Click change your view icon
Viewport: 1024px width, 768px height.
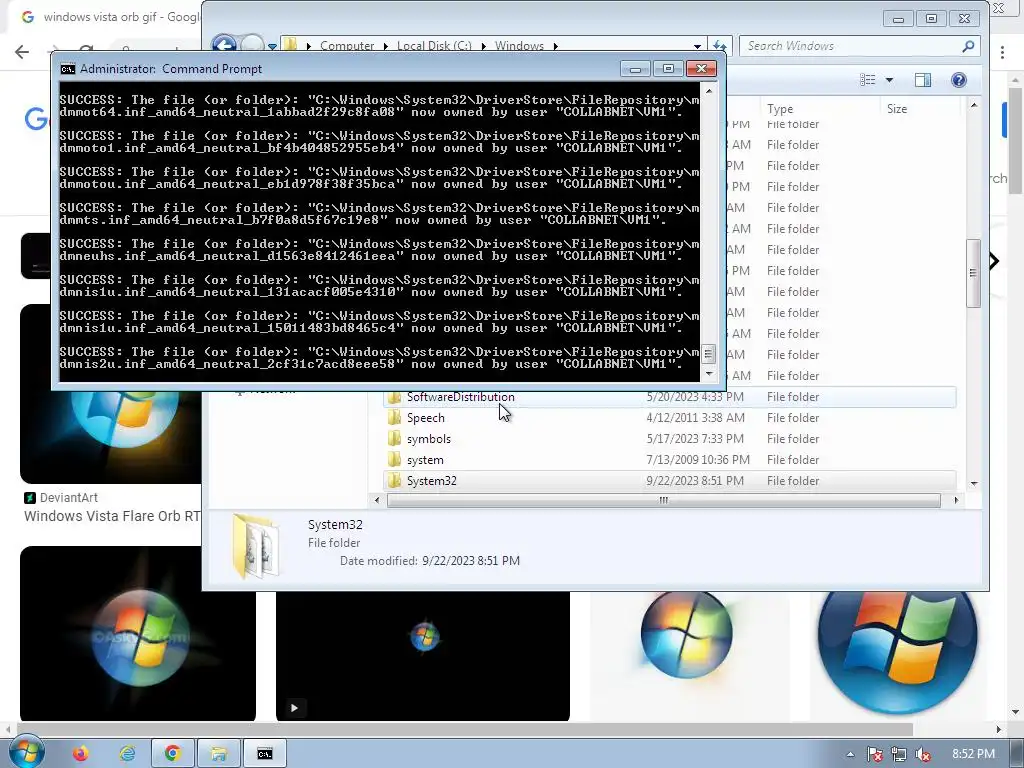(x=867, y=80)
